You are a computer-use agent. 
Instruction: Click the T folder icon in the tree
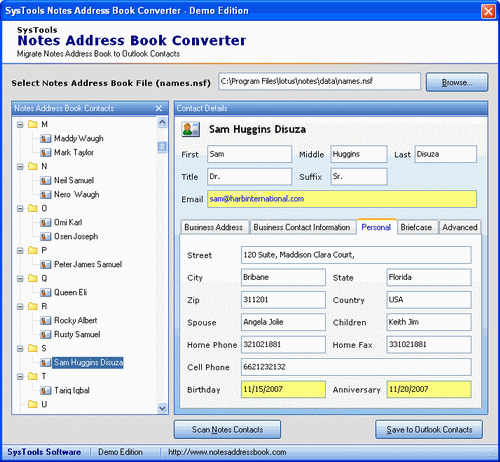click(x=33, y=376)
